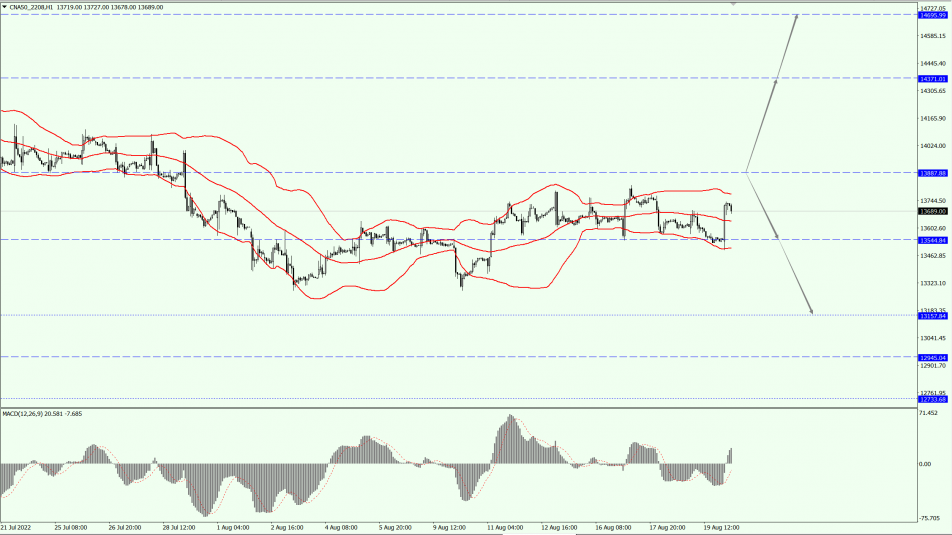Click the MACD(12,26,9) indicator label
952x535 pixels.
22,414
